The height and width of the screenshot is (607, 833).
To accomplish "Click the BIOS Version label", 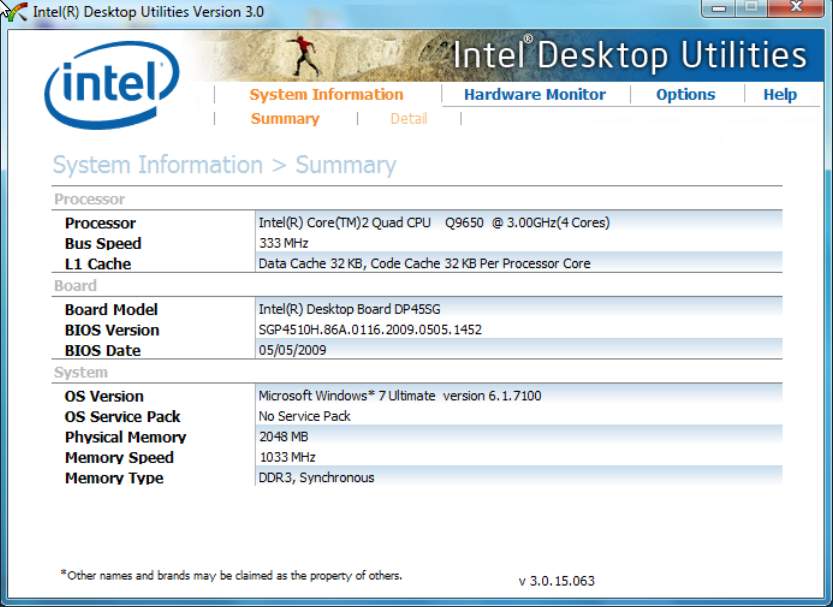I will pos(112,330).
